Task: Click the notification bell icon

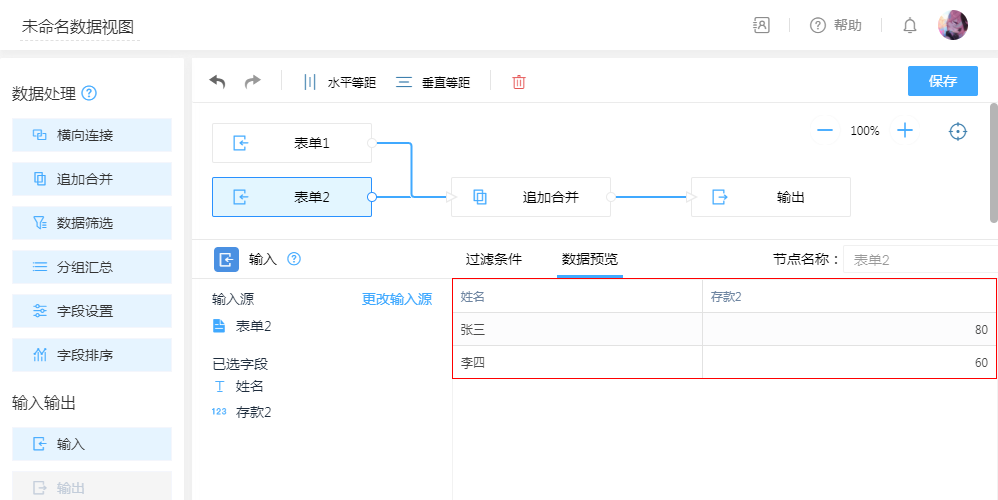Action: 909,26
